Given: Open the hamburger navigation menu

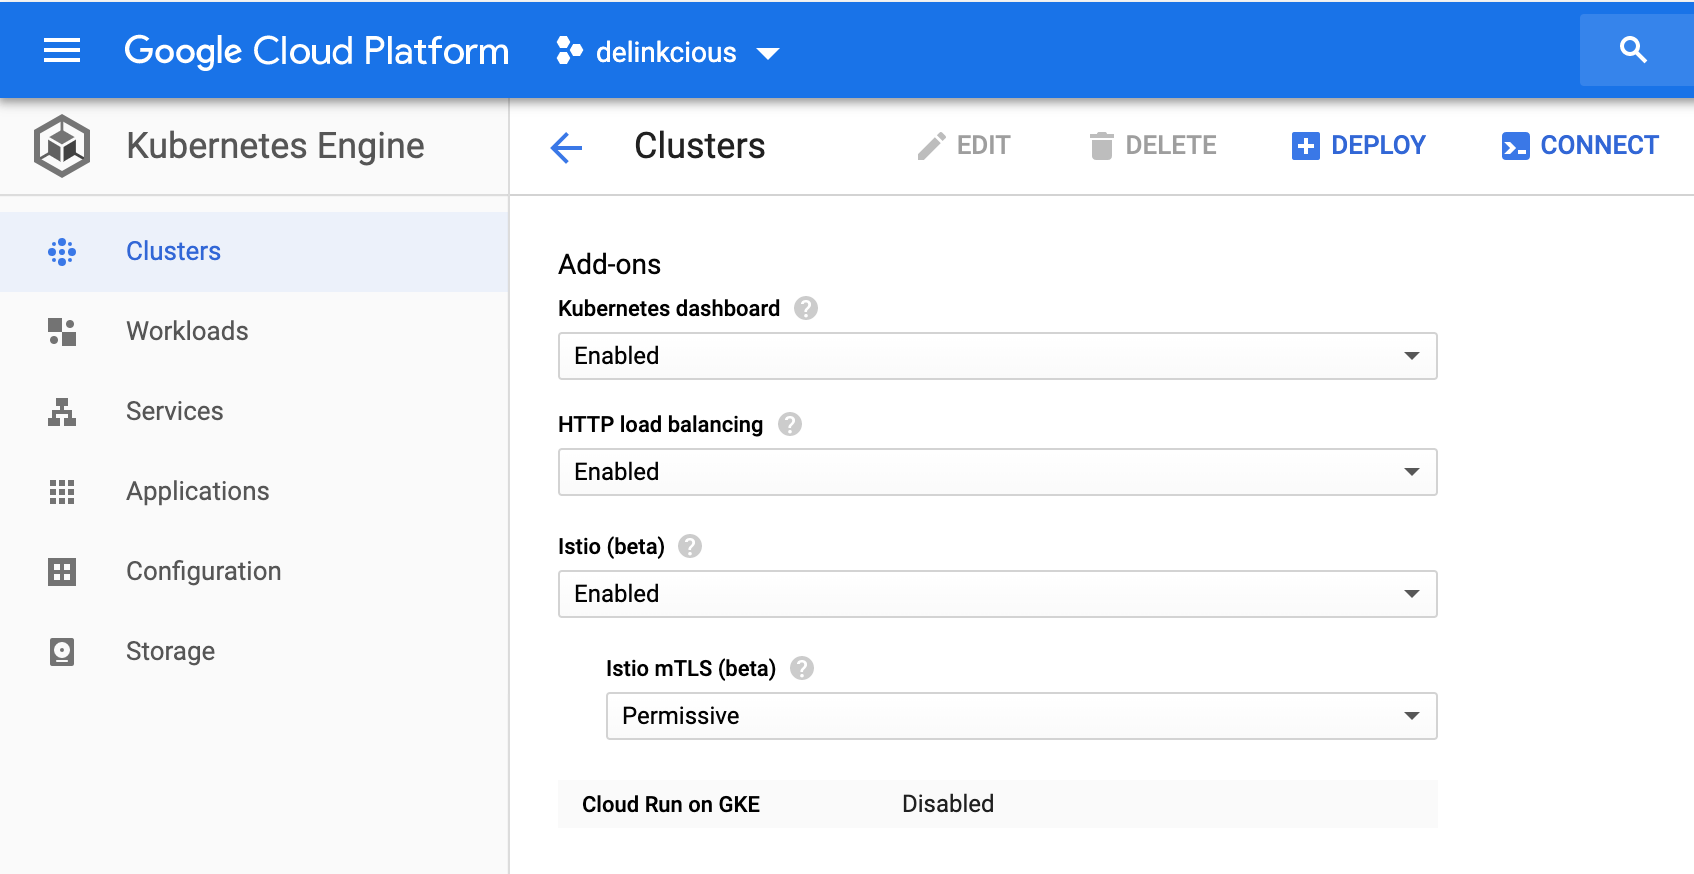Looking at the screenshot, I should (62, 50).
